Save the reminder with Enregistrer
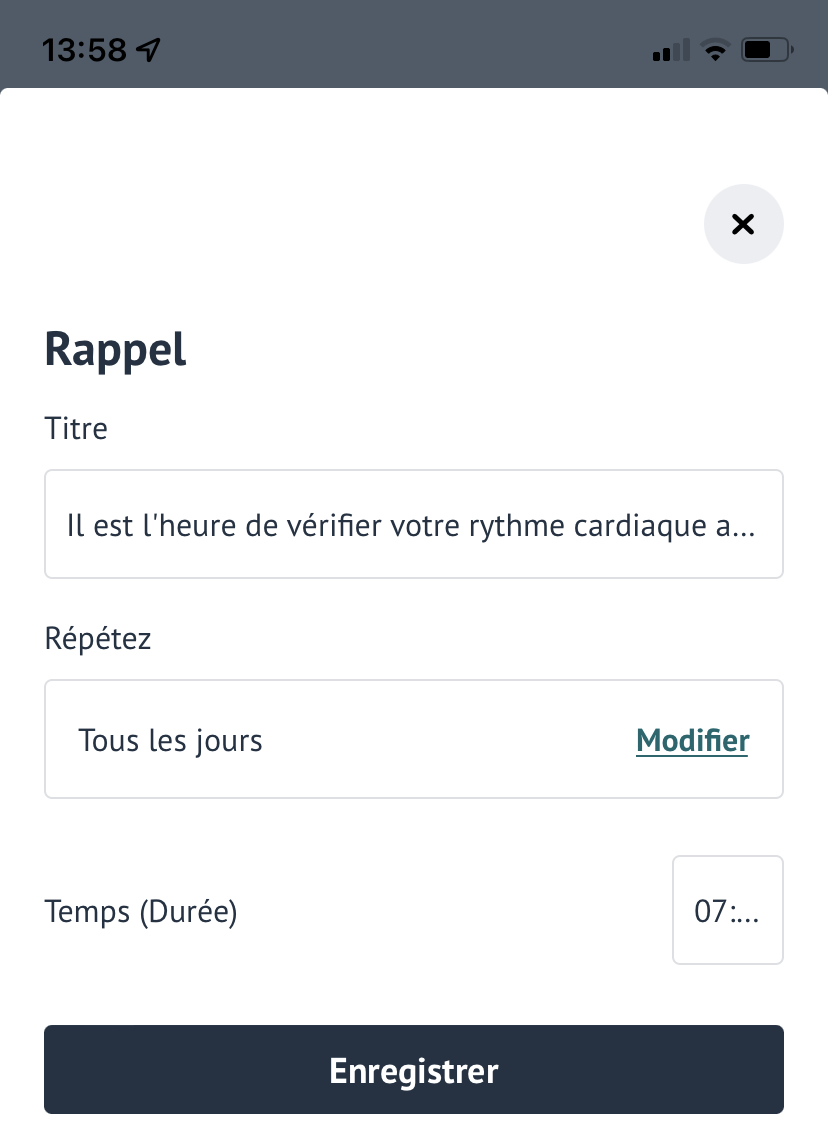Viewport: 828px width, 1135px height. tap(414, 1069)
